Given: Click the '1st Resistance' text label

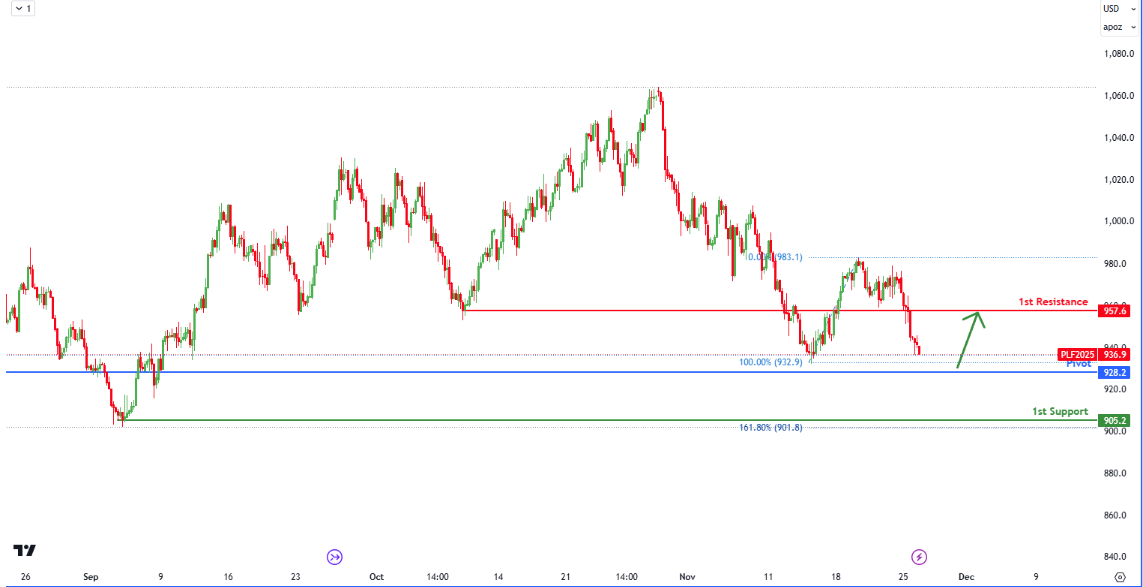Looking at the screenshot, I should (1053, 302).
